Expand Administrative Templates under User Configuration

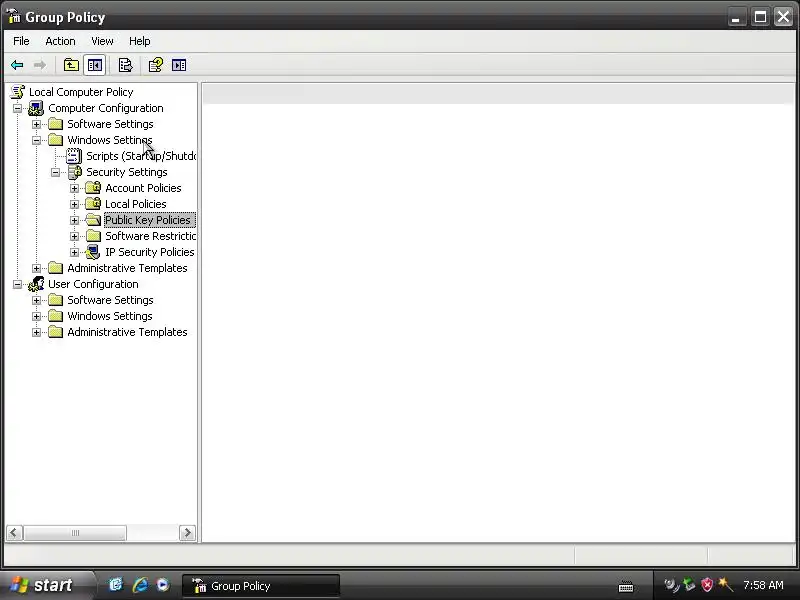click(x=36, y=333)
